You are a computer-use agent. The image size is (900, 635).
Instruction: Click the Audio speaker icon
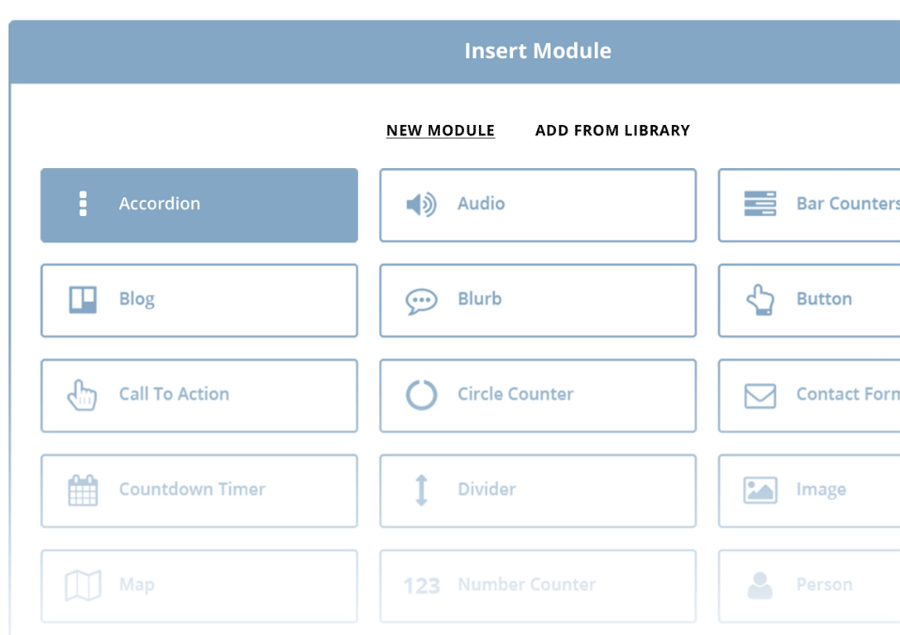click(x=421, y=205)
